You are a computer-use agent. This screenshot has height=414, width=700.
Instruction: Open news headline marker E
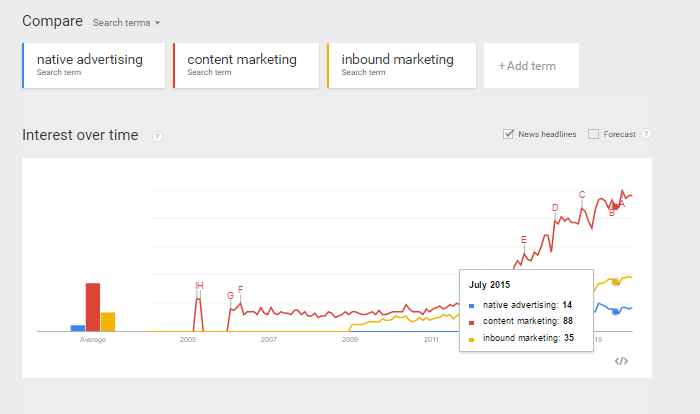[523, 240]
